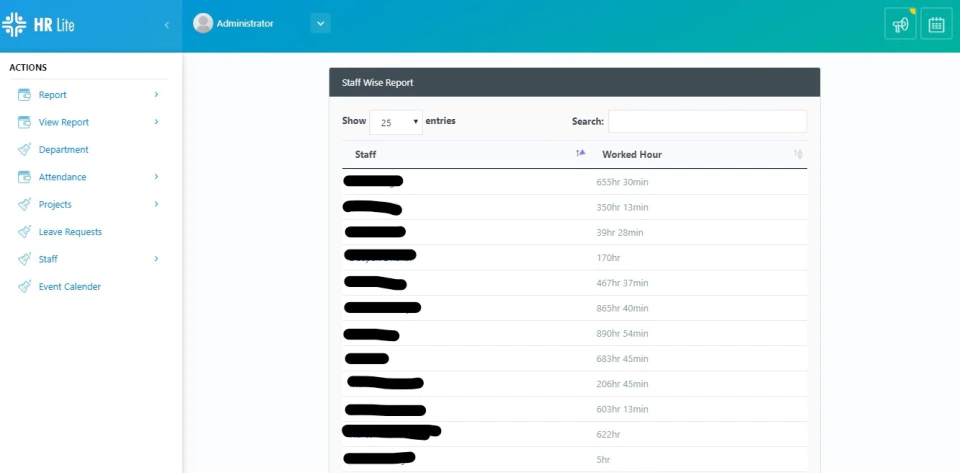Click the Staff Wise Report panel title

[x=377, y=83]
